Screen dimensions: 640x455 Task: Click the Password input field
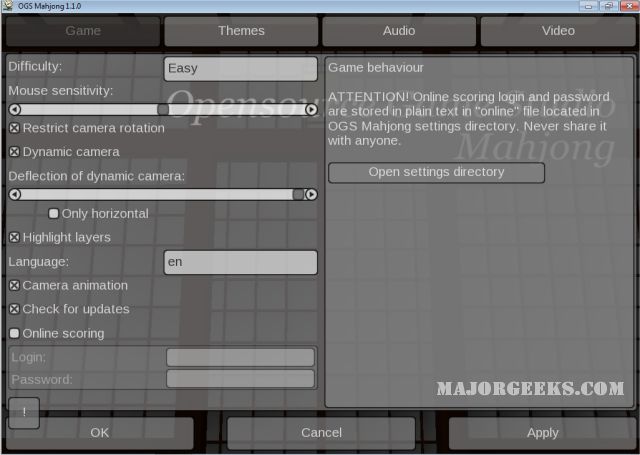click(240, 379)
